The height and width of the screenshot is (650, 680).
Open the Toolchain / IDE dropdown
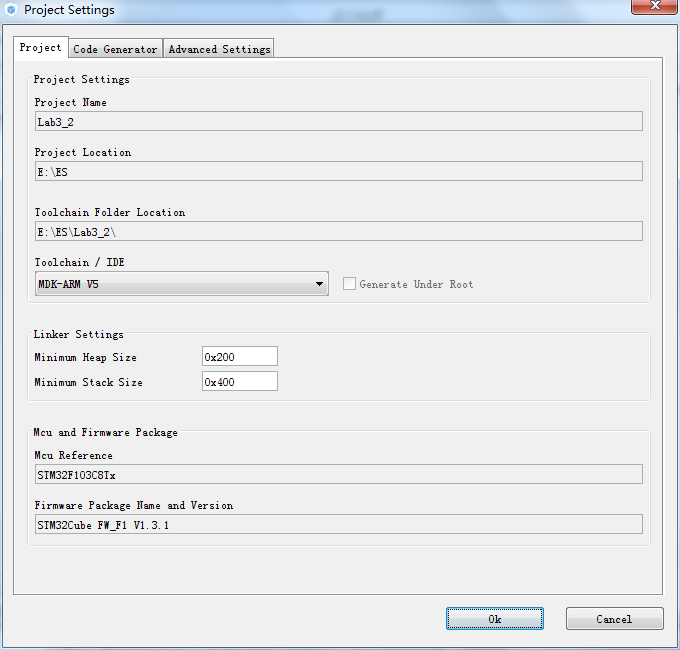pyautogui.click(x=180, y=284)
